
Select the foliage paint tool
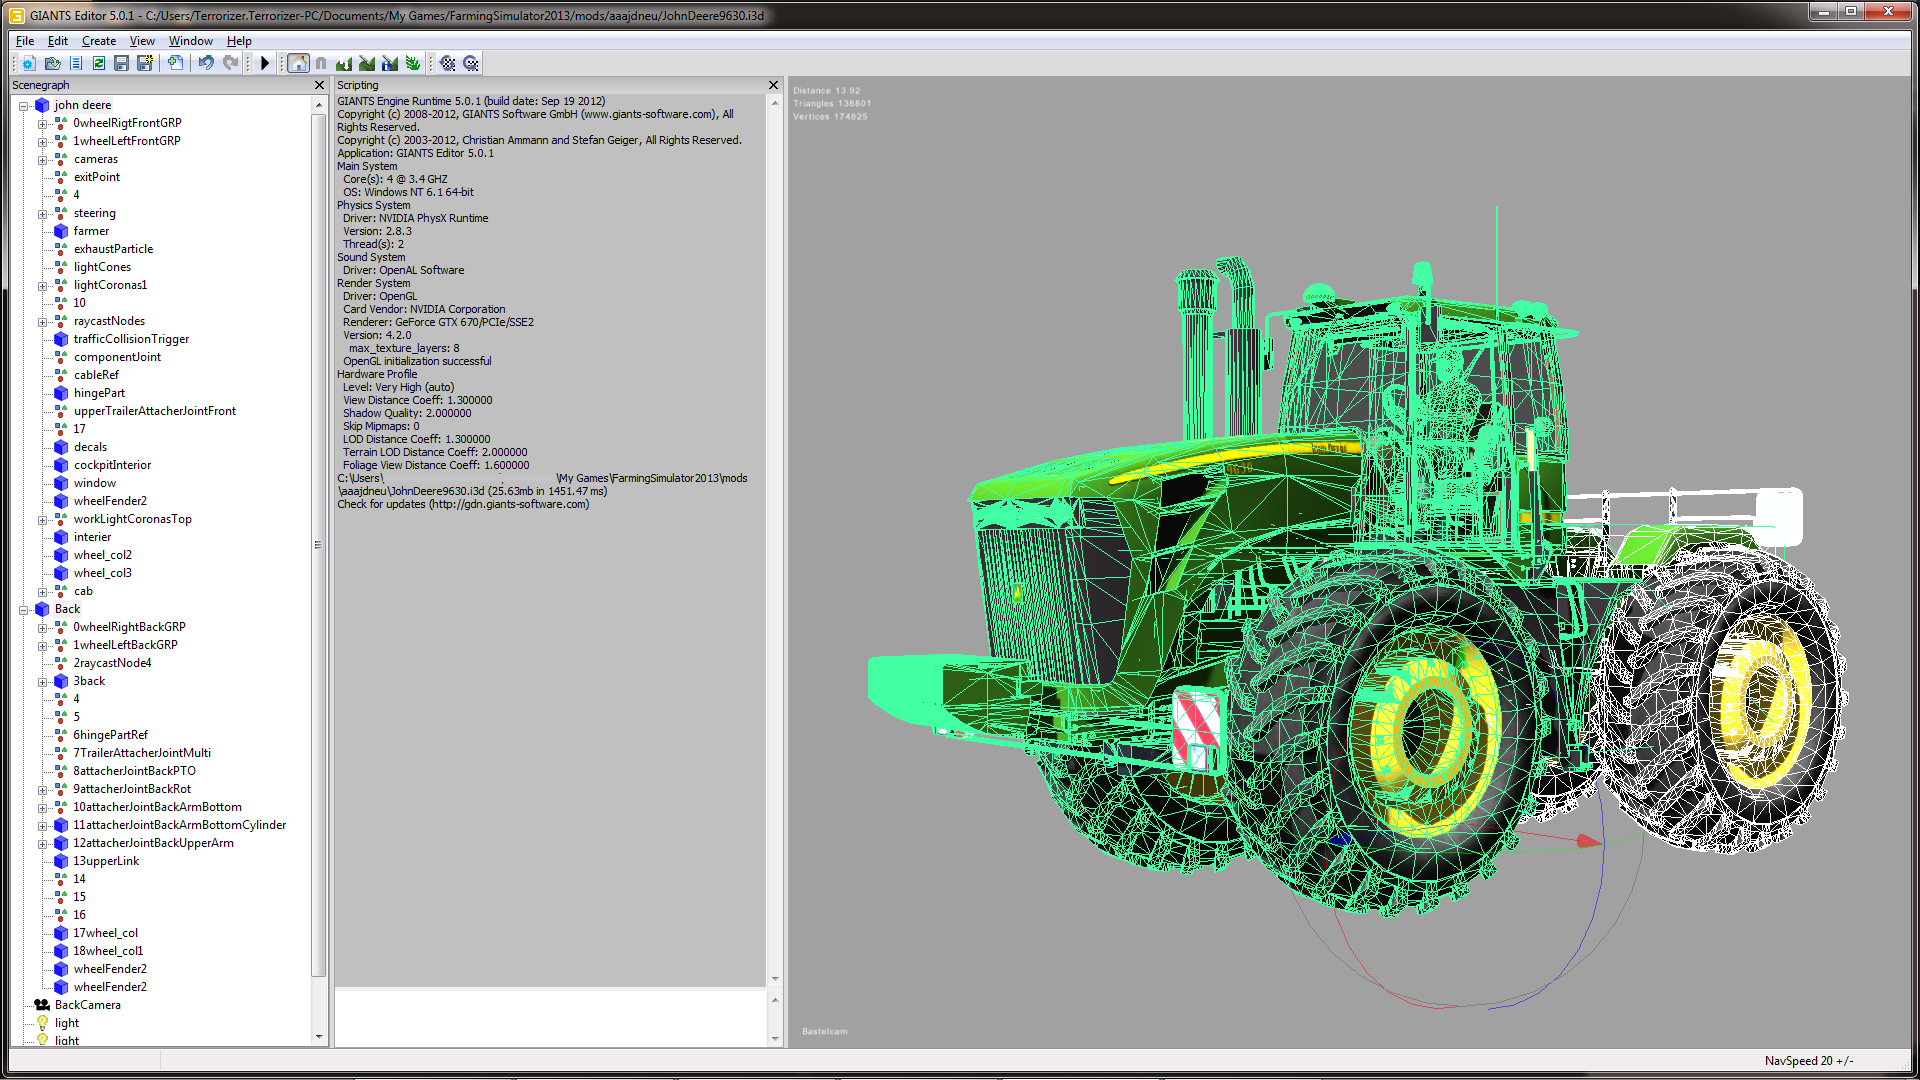click(x=413, y=63)
